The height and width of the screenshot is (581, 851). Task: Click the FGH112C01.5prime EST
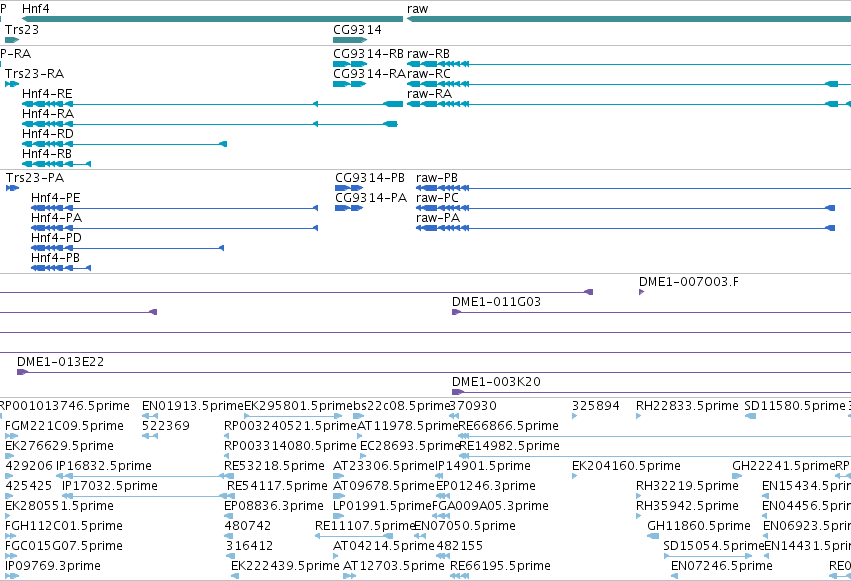pos(63,526)
